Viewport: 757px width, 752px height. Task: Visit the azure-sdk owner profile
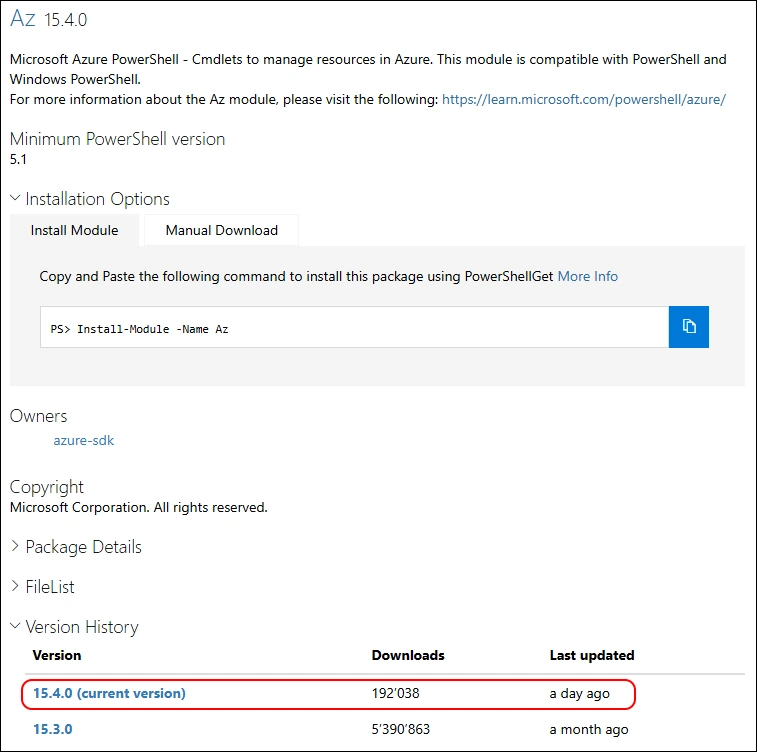tap(84, 440)
